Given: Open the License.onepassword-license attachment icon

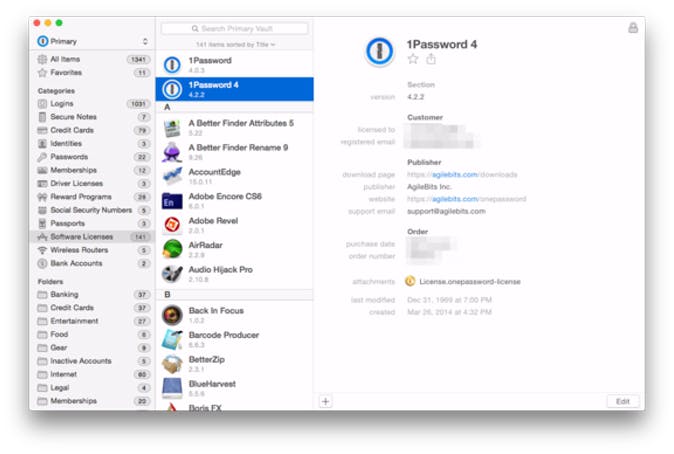Looking at the screenshot, I should point(410,281).
